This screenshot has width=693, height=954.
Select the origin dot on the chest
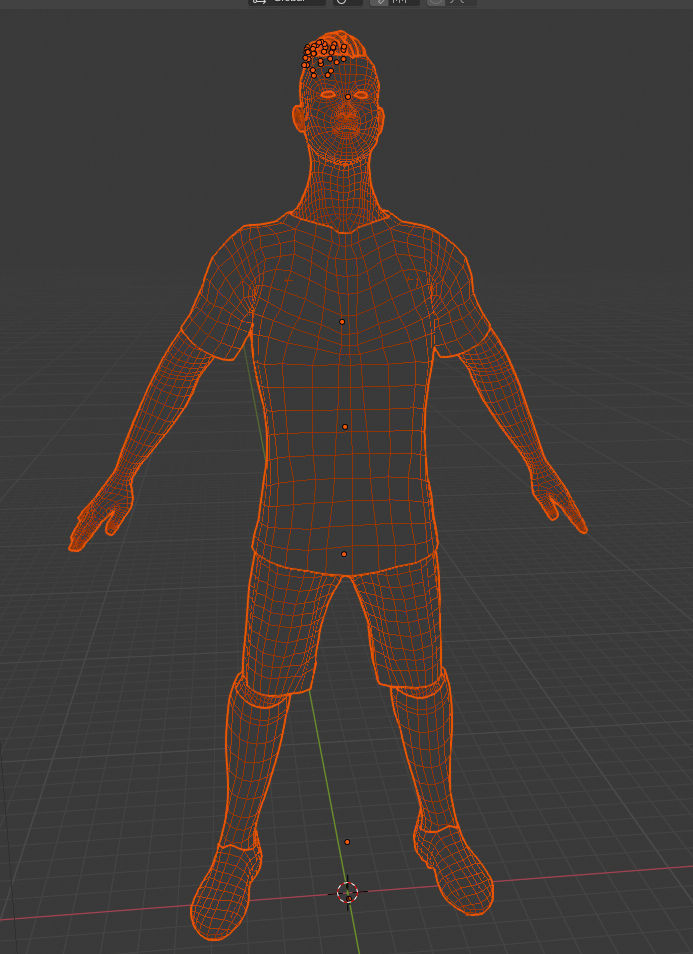(342, 322)
